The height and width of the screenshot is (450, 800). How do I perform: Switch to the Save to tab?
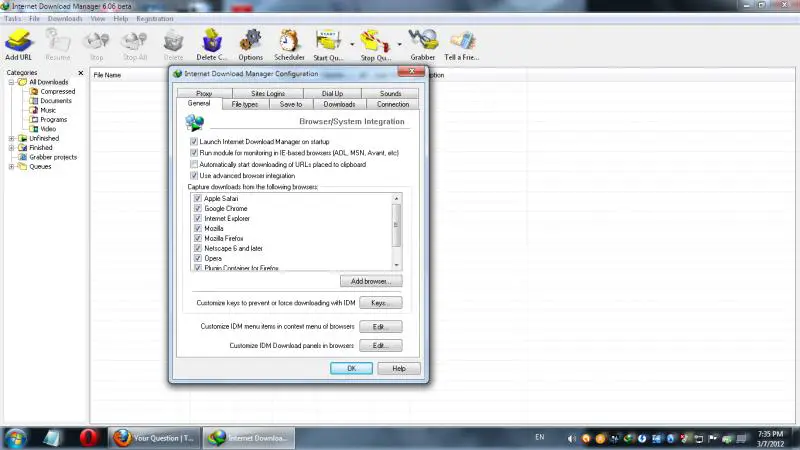291,104
